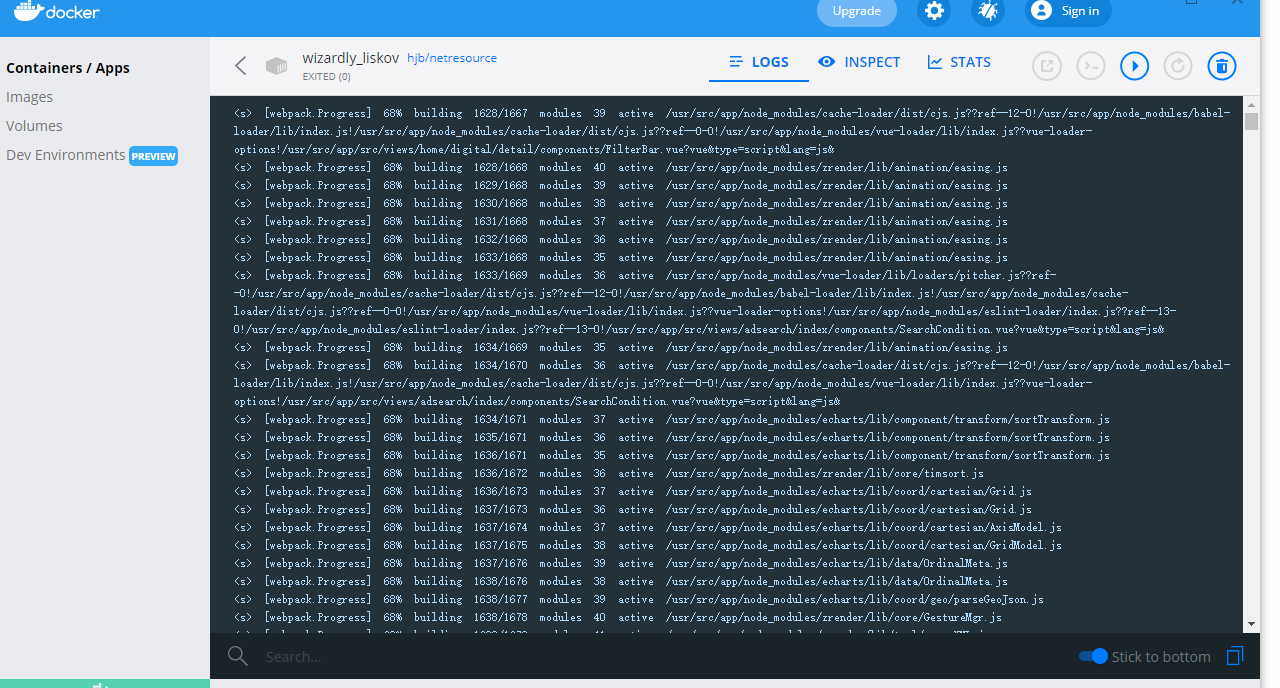Image resolution: width=1280 pixels, height=688 pixels.
Task: Click log line with building 1629/1668
Action: pyautogui.click(x=621, y=186)
